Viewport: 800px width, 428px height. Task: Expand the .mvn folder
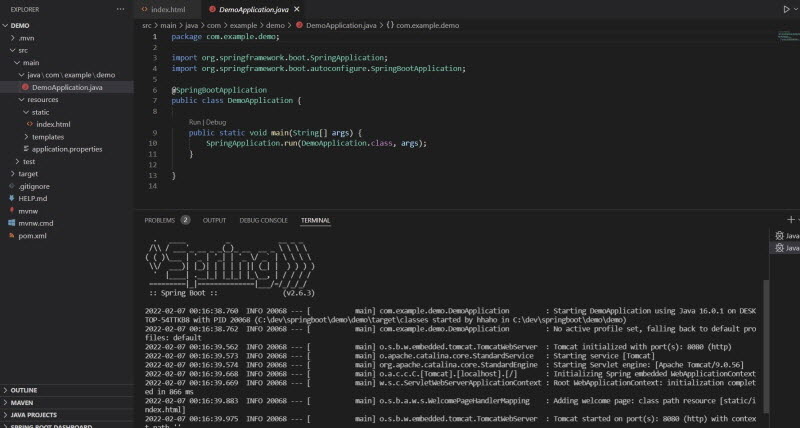(66, 38)
